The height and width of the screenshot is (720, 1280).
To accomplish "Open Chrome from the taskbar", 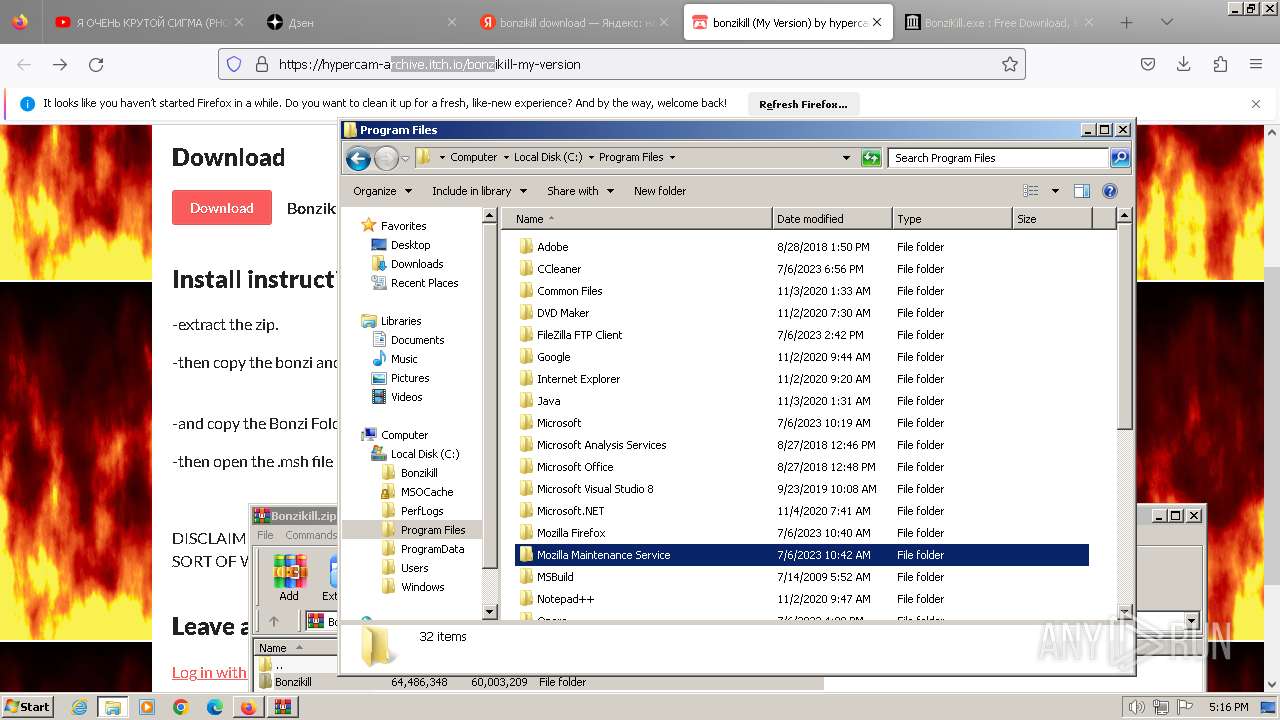I will point(181,707).
